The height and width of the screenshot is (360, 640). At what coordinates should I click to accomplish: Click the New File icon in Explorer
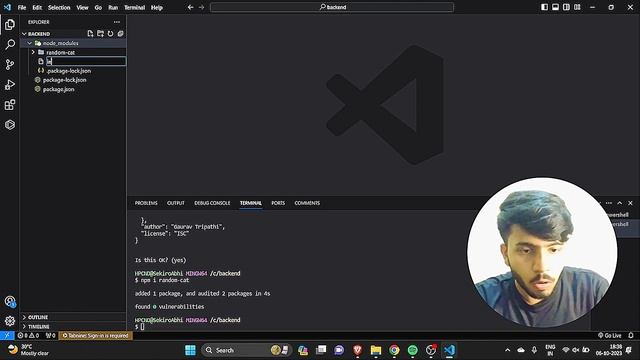click(90, 33)
